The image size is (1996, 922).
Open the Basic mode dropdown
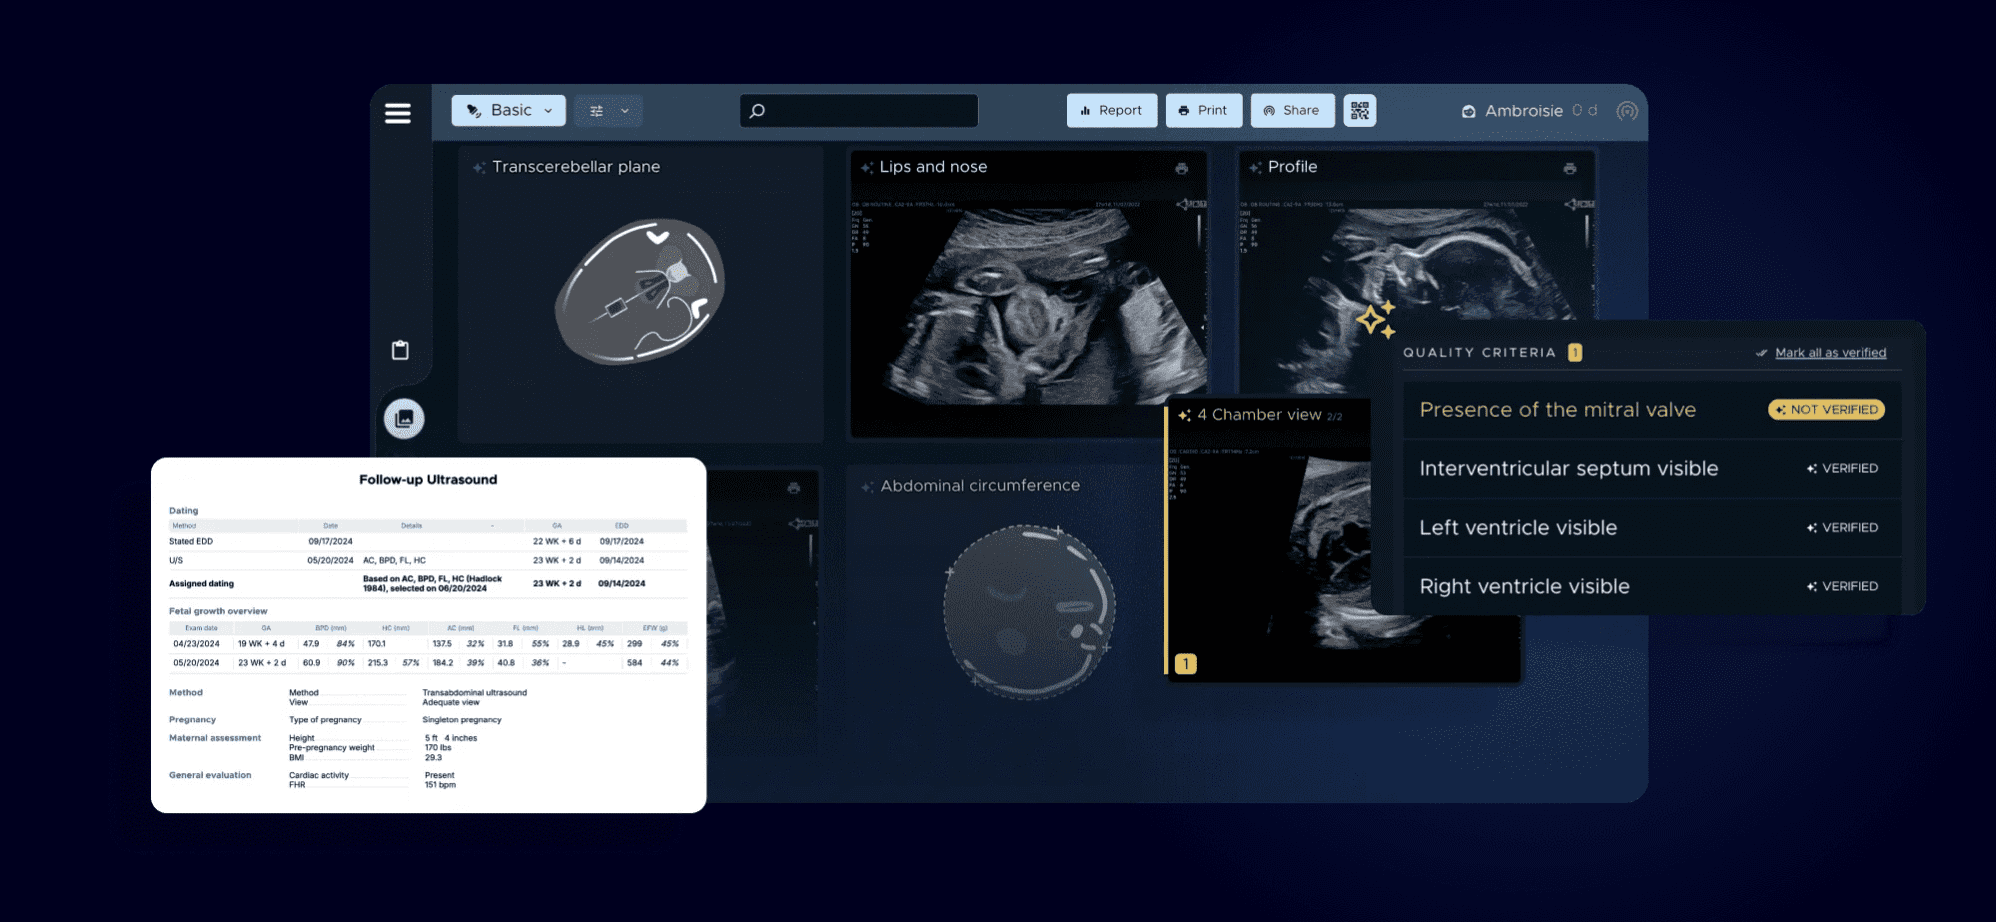coord(508,110)
